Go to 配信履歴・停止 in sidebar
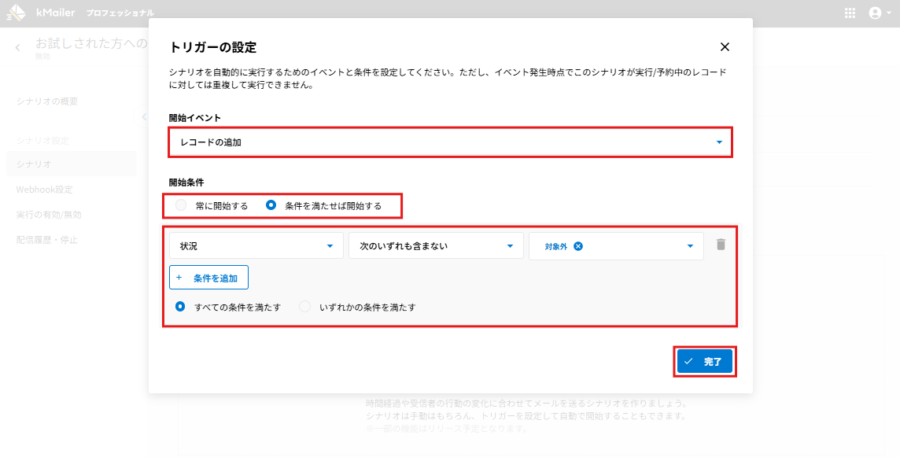 tap(48, 240)
